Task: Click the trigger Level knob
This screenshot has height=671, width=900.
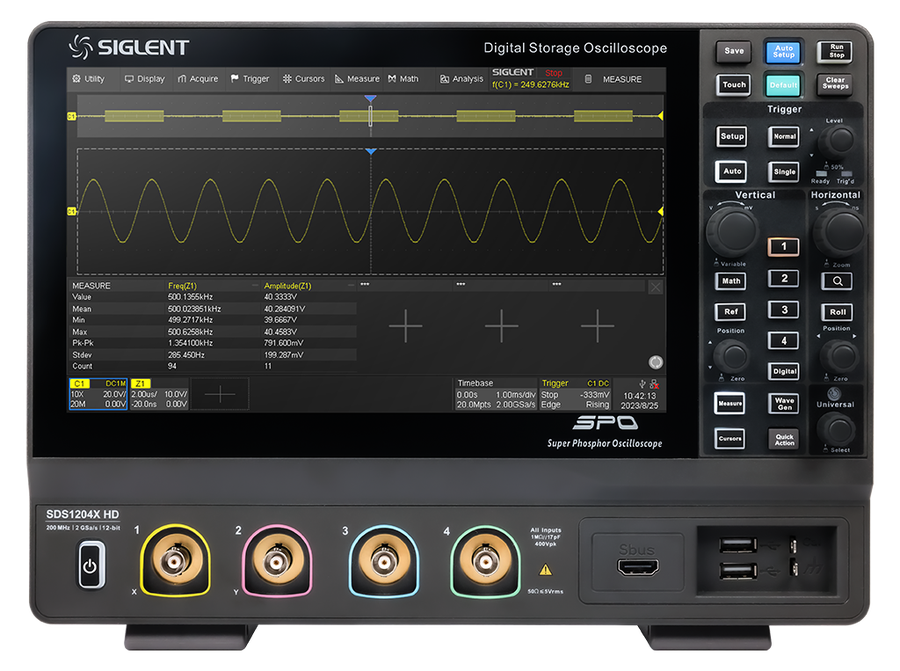Action: (x=837, y=141)
